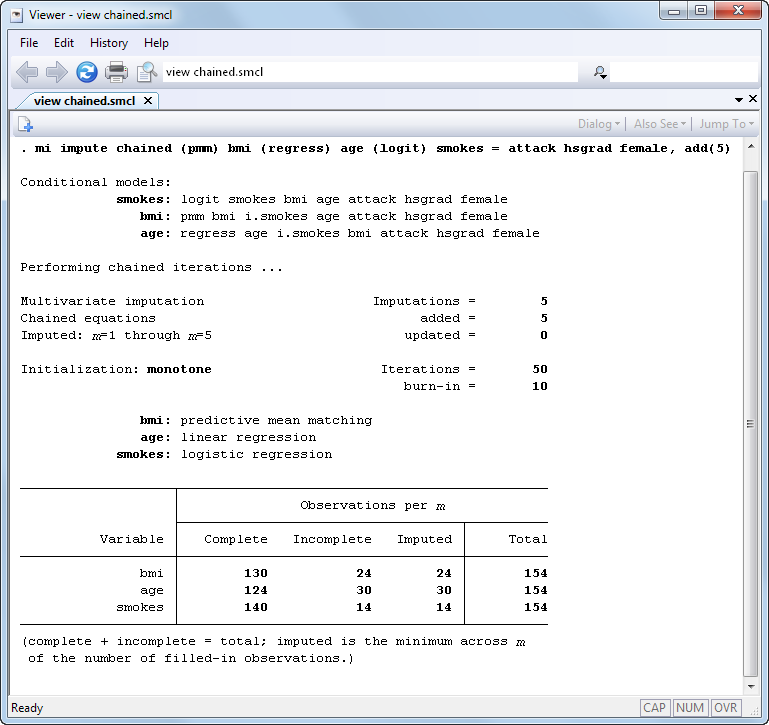Close the view chained.smcl tab
769x725 pixels.
click(x=148, y=101)
